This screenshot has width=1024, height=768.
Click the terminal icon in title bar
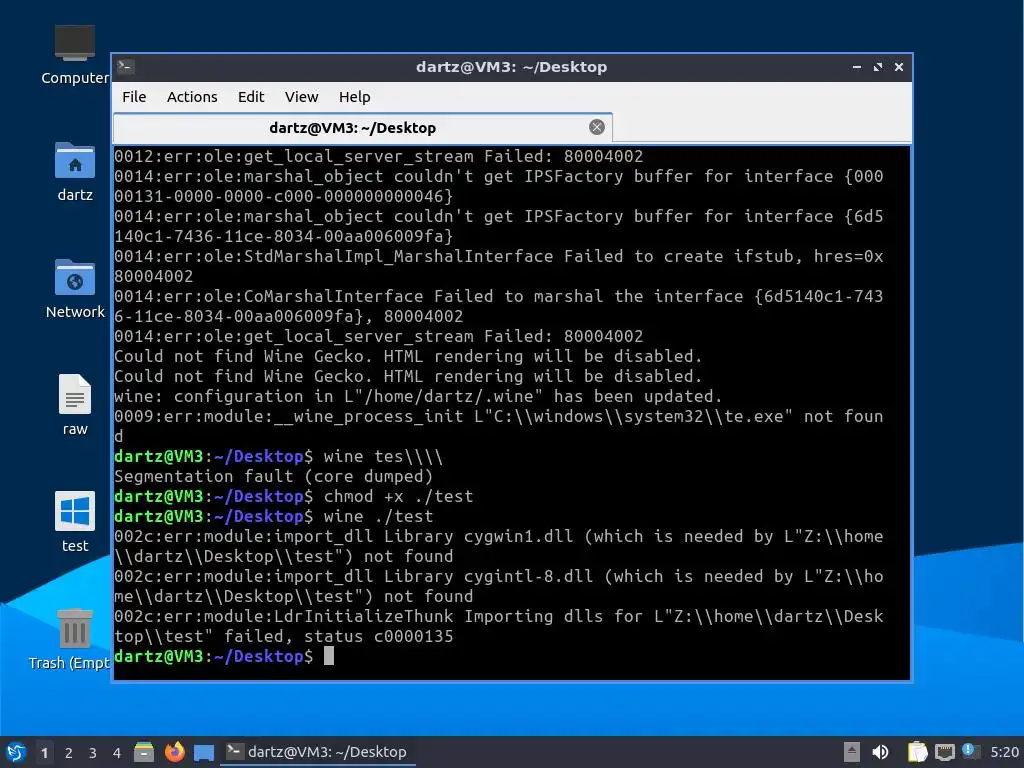click(125, 67)
